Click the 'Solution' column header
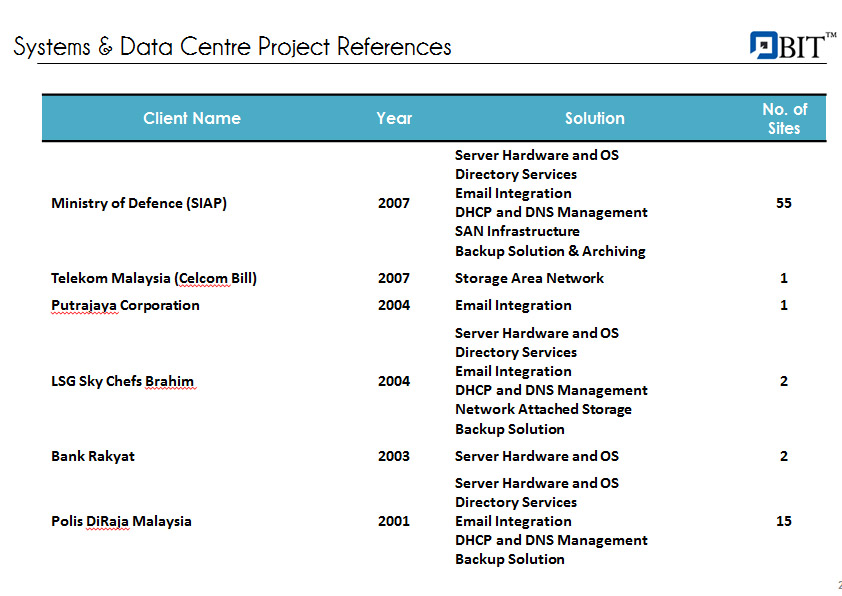 coord(594,118)
